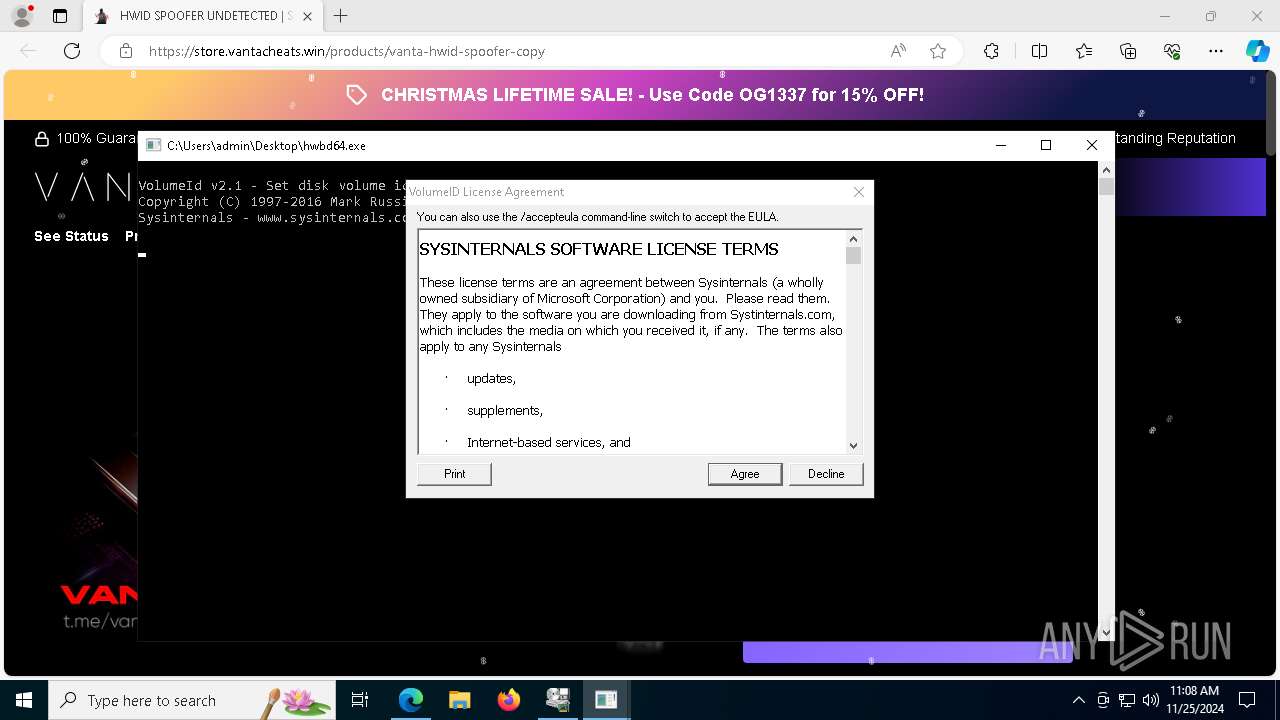Image resolution: width=1280 pixels, height=720 pixels.
Task: Click the installer app taskbar icon
Action: (x=557, y=700)
